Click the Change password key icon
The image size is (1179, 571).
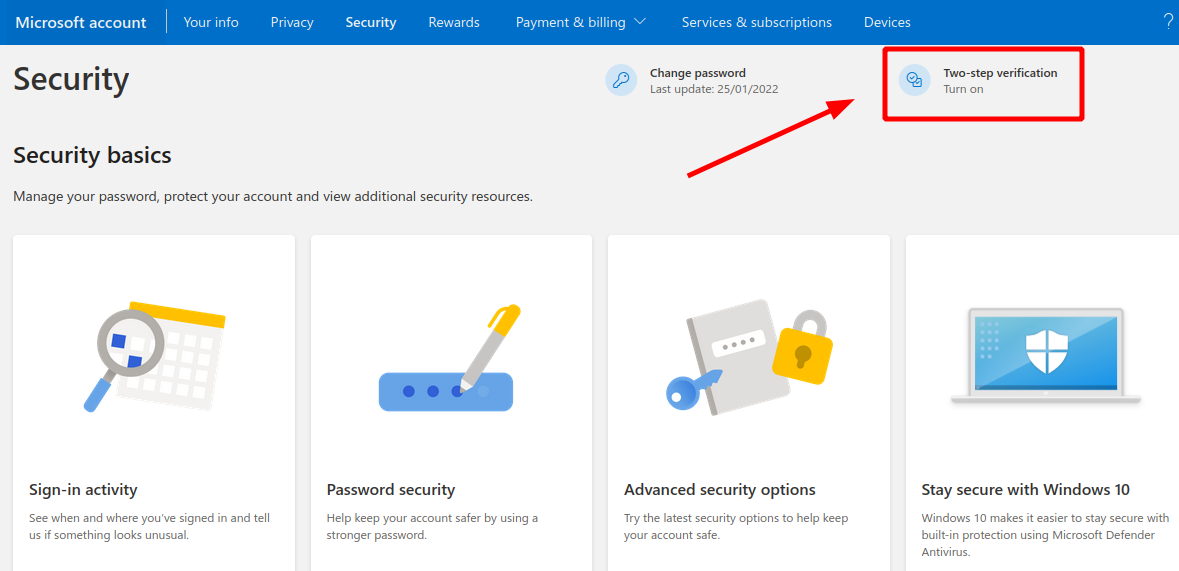coord(621,80)
